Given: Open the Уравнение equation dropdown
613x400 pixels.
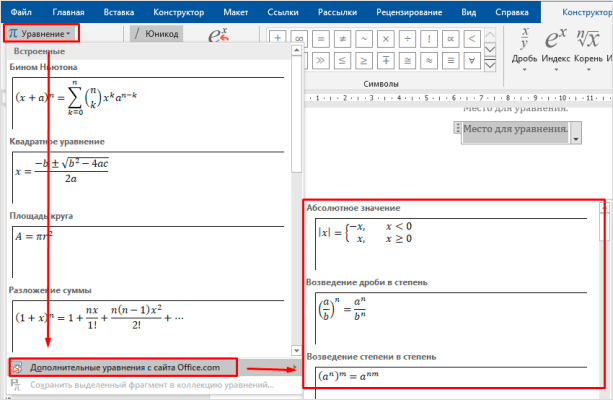Looking at the screenshot, I should point(41,34).
